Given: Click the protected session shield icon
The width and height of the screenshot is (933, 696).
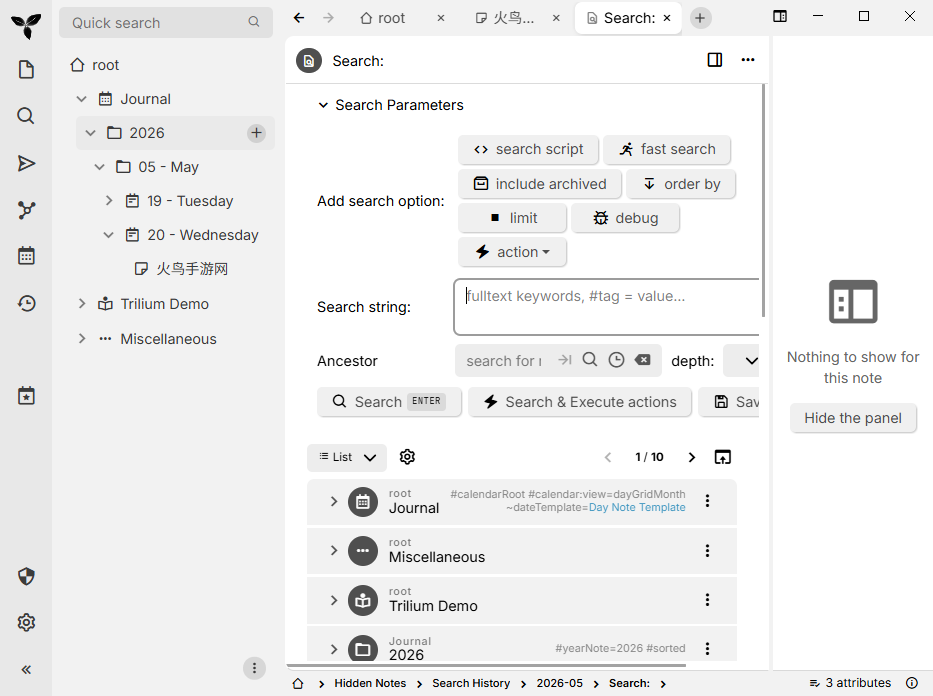Looking at the screenshot, I should point(26,576).
